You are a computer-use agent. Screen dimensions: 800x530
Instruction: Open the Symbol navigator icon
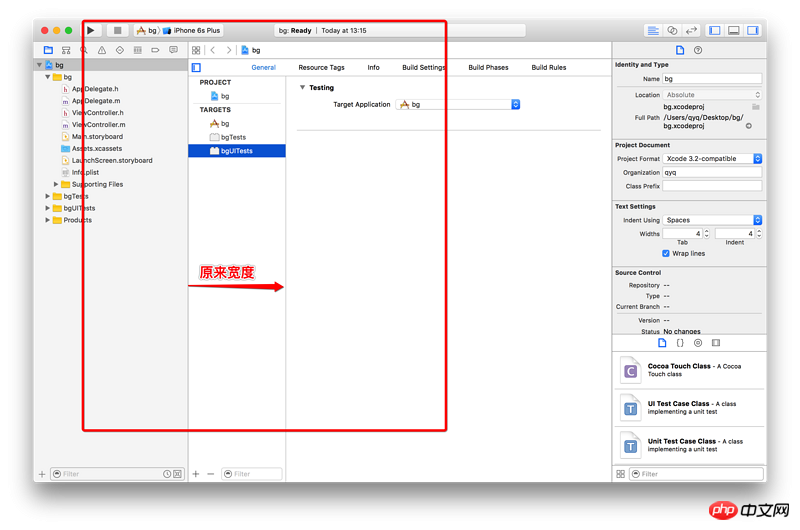tap(66, 50)
